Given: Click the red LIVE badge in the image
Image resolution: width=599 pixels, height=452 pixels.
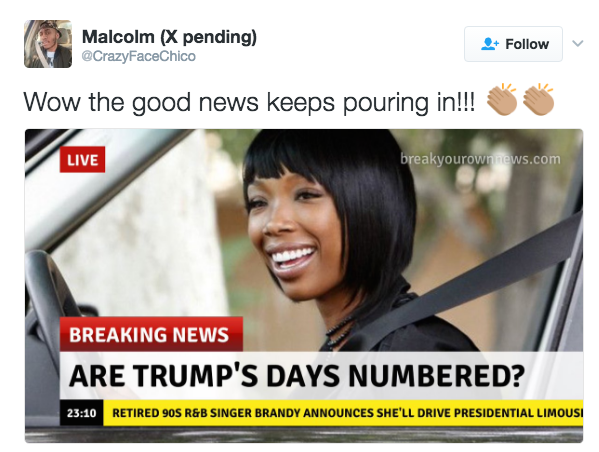Looking at the screenshot, I should 83,159.
